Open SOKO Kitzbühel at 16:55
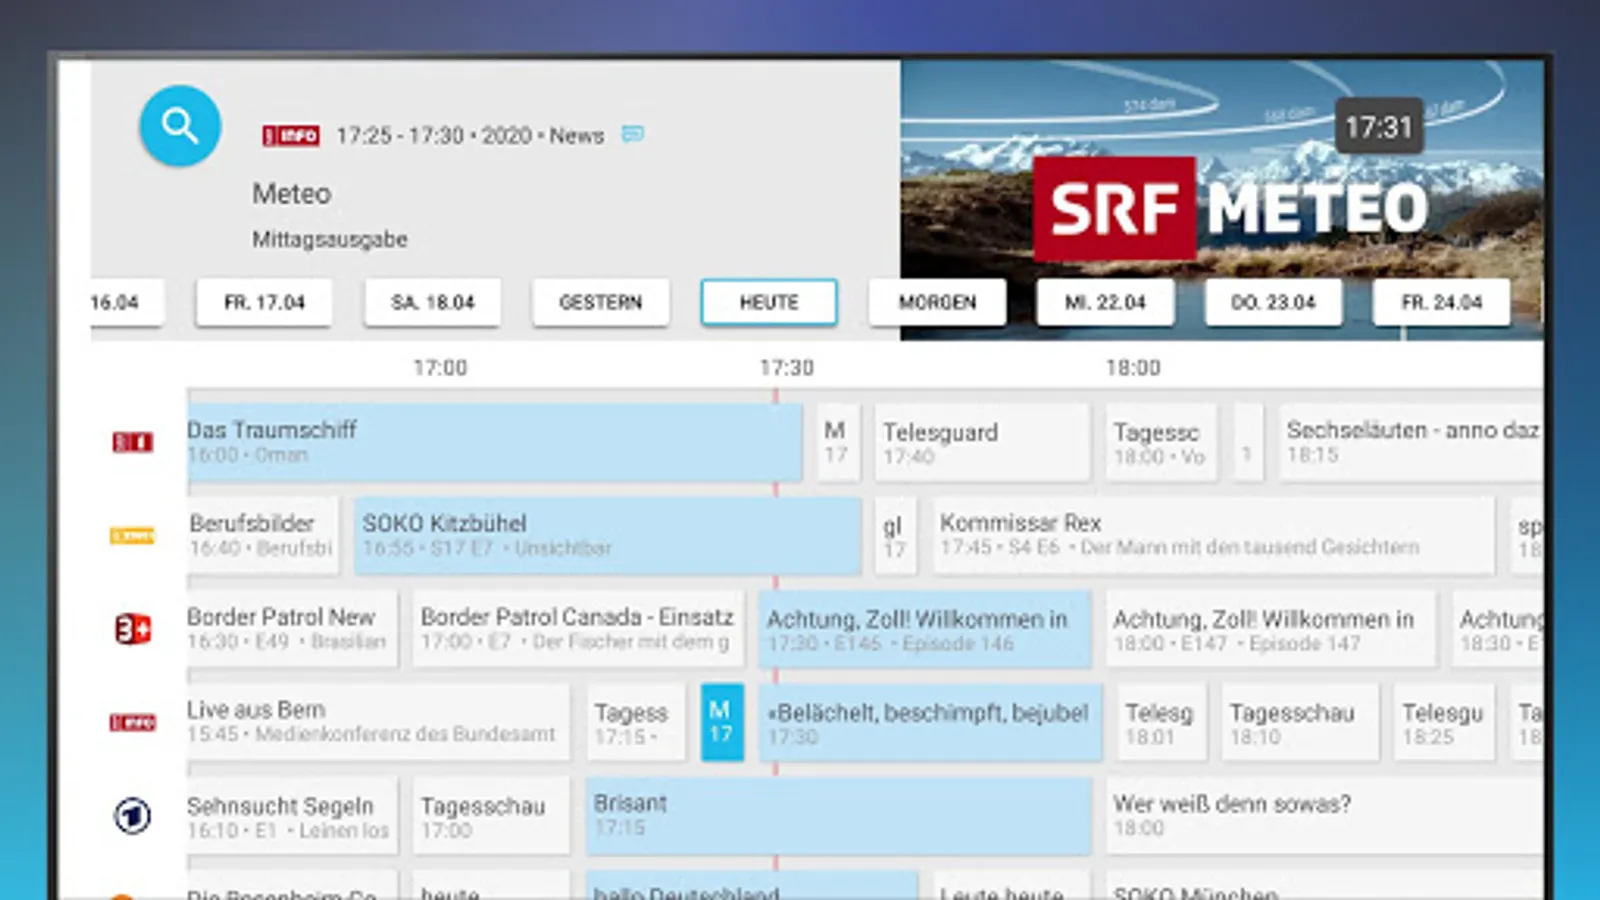This screenshot has width=1600, height=900. [x=607, y=535]
